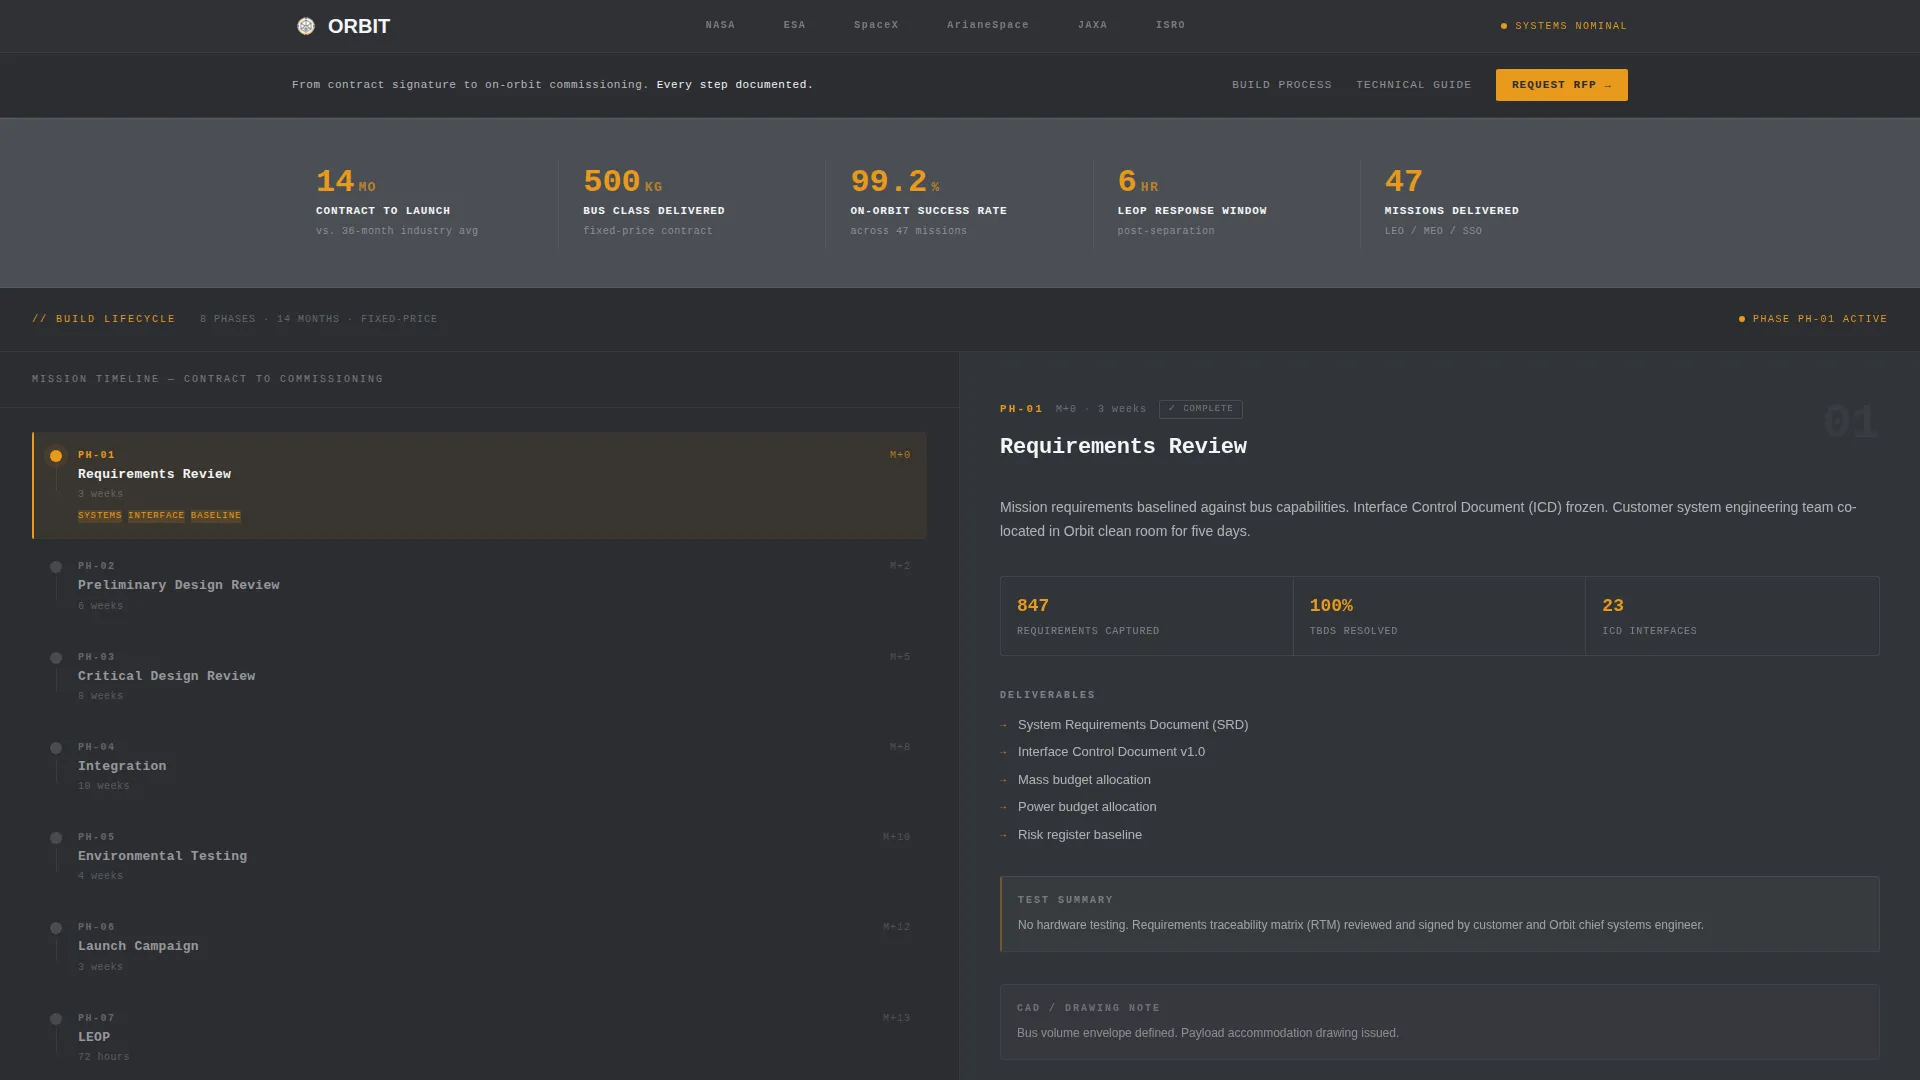Click the 100% TBDs Resolved card
The width and height of the screenshot is (1920, 1080).
(x=1439, y=616)
